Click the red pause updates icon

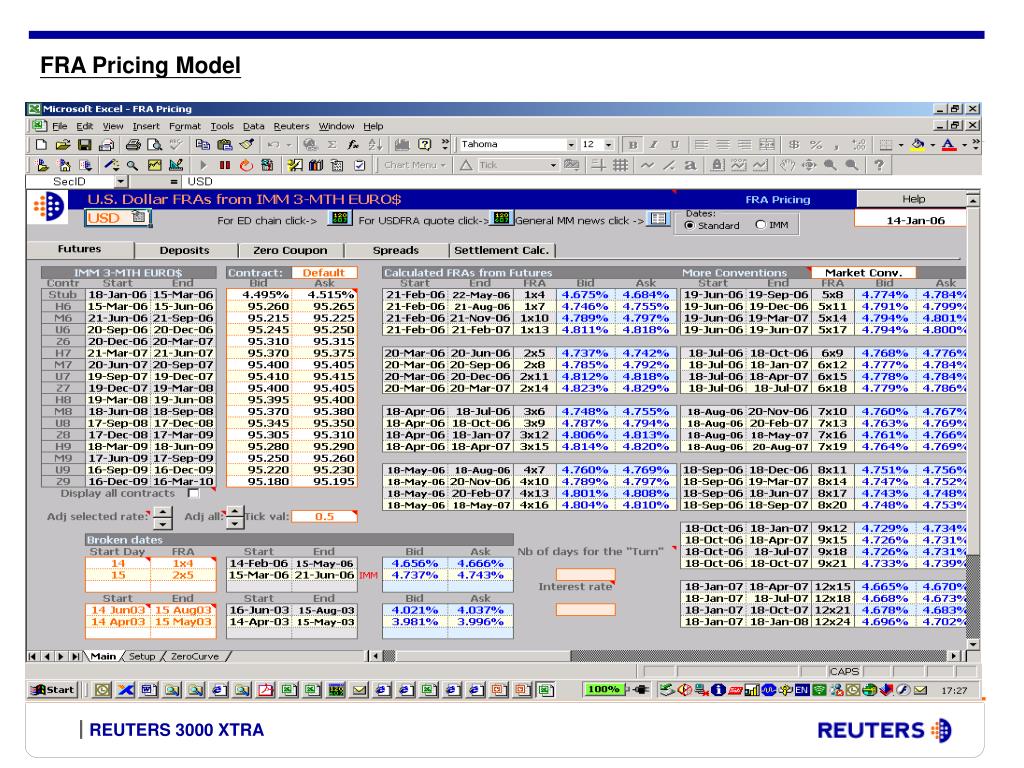pos(225,166)
